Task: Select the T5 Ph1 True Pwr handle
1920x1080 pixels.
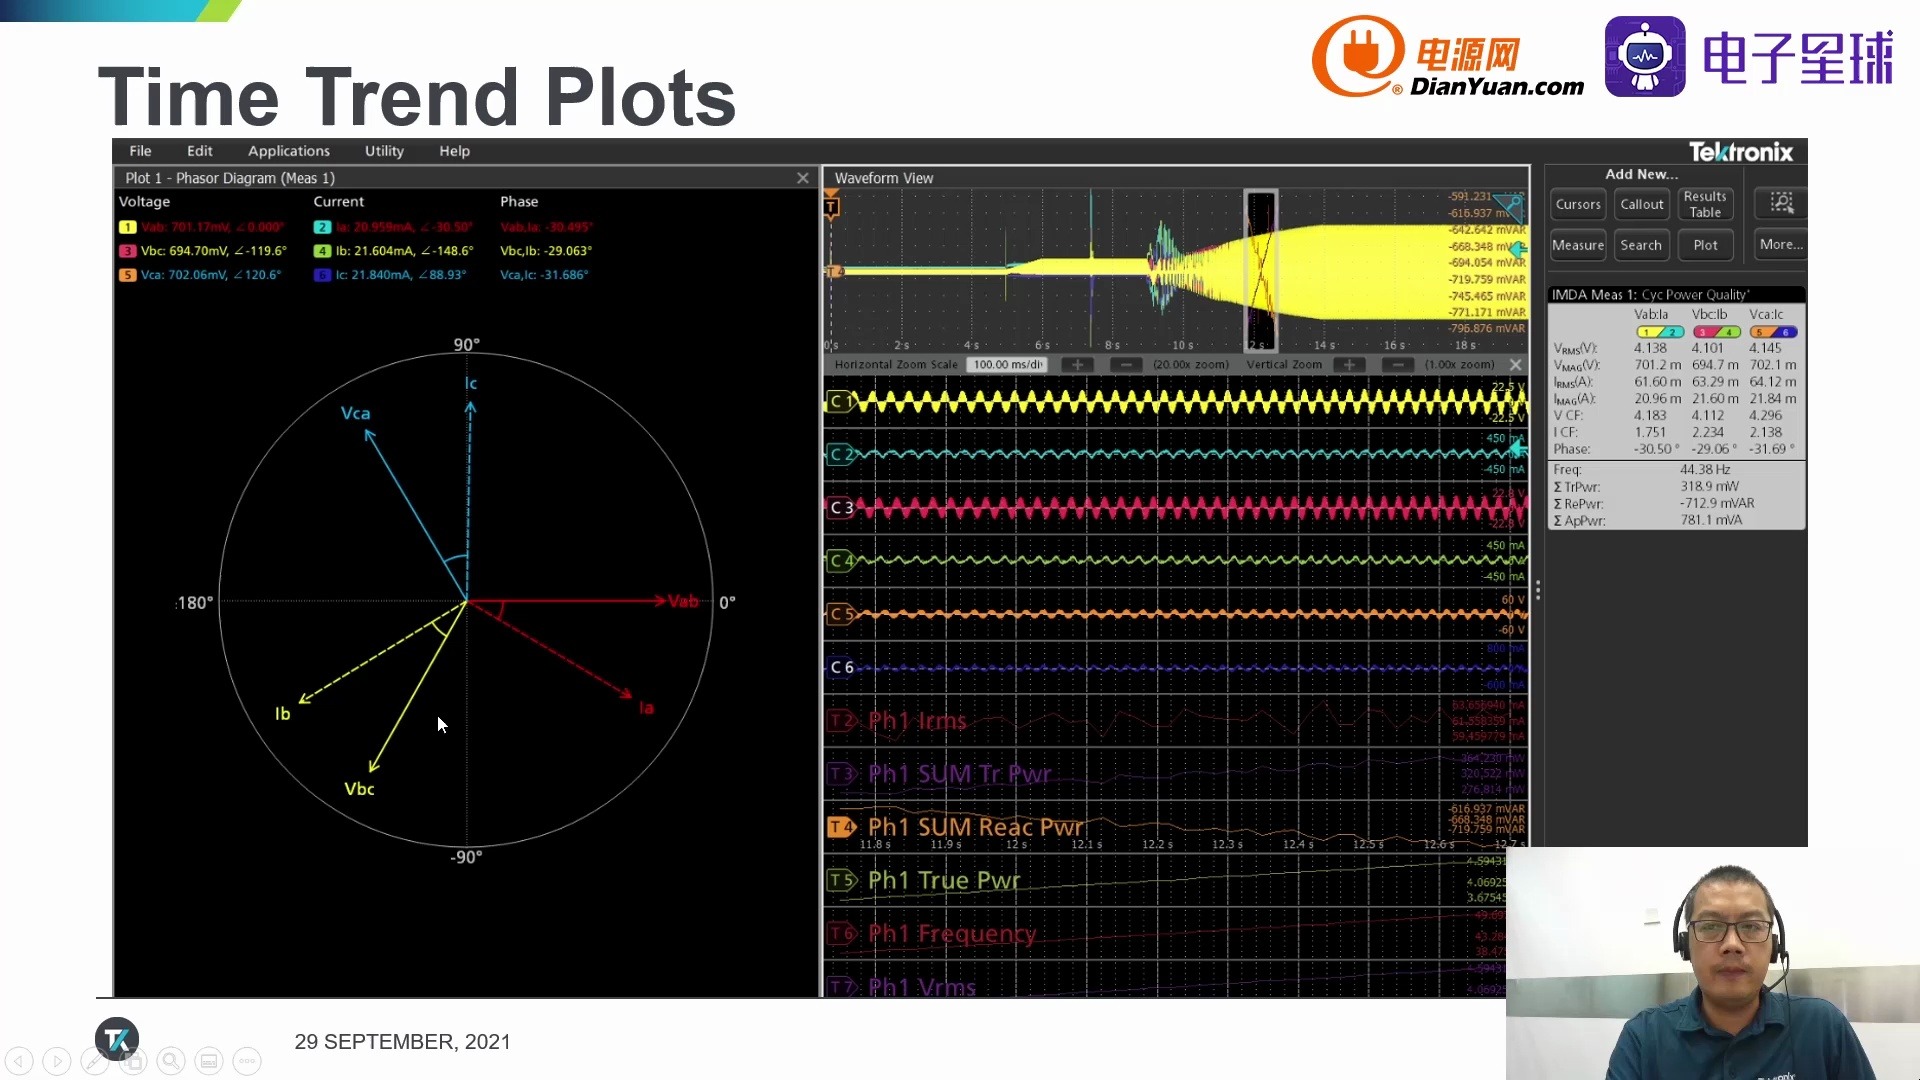Action: 842,880
